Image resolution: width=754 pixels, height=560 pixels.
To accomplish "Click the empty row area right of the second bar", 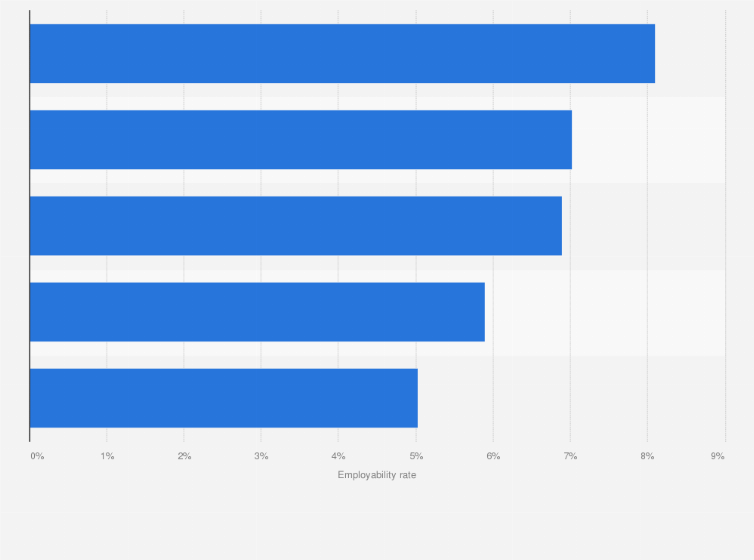I will pyautogui.click(x=648, y=140).
